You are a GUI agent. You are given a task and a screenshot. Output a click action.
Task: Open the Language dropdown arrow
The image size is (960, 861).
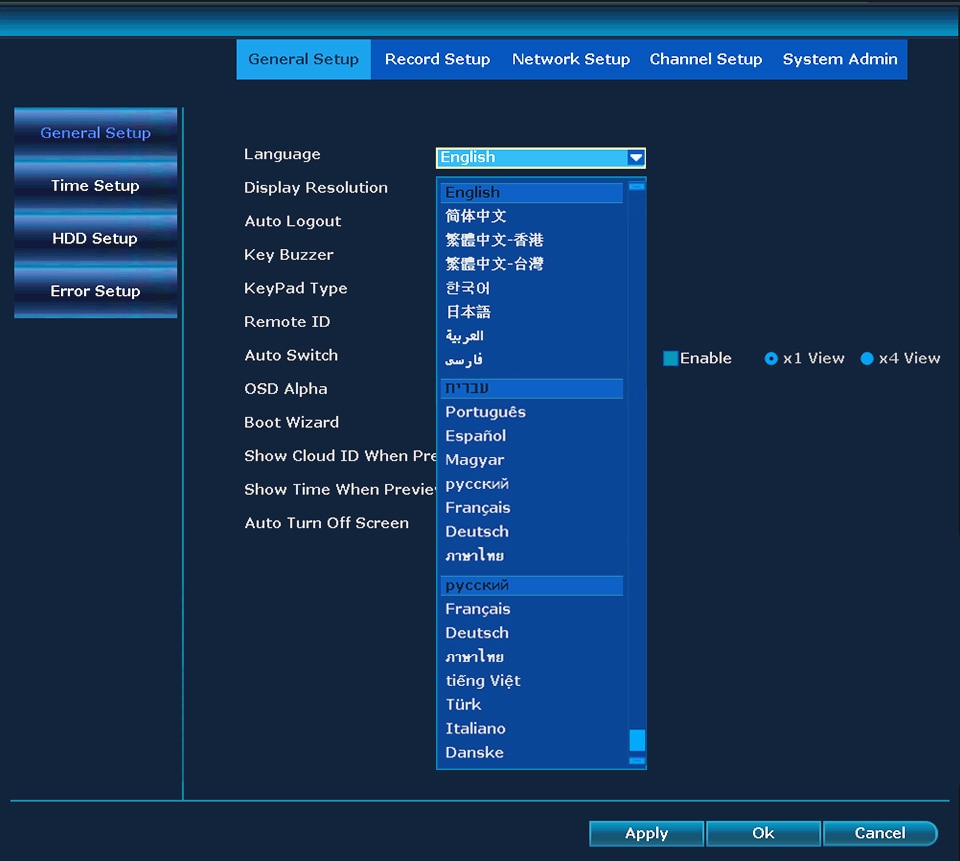click(x=636, y=158)
